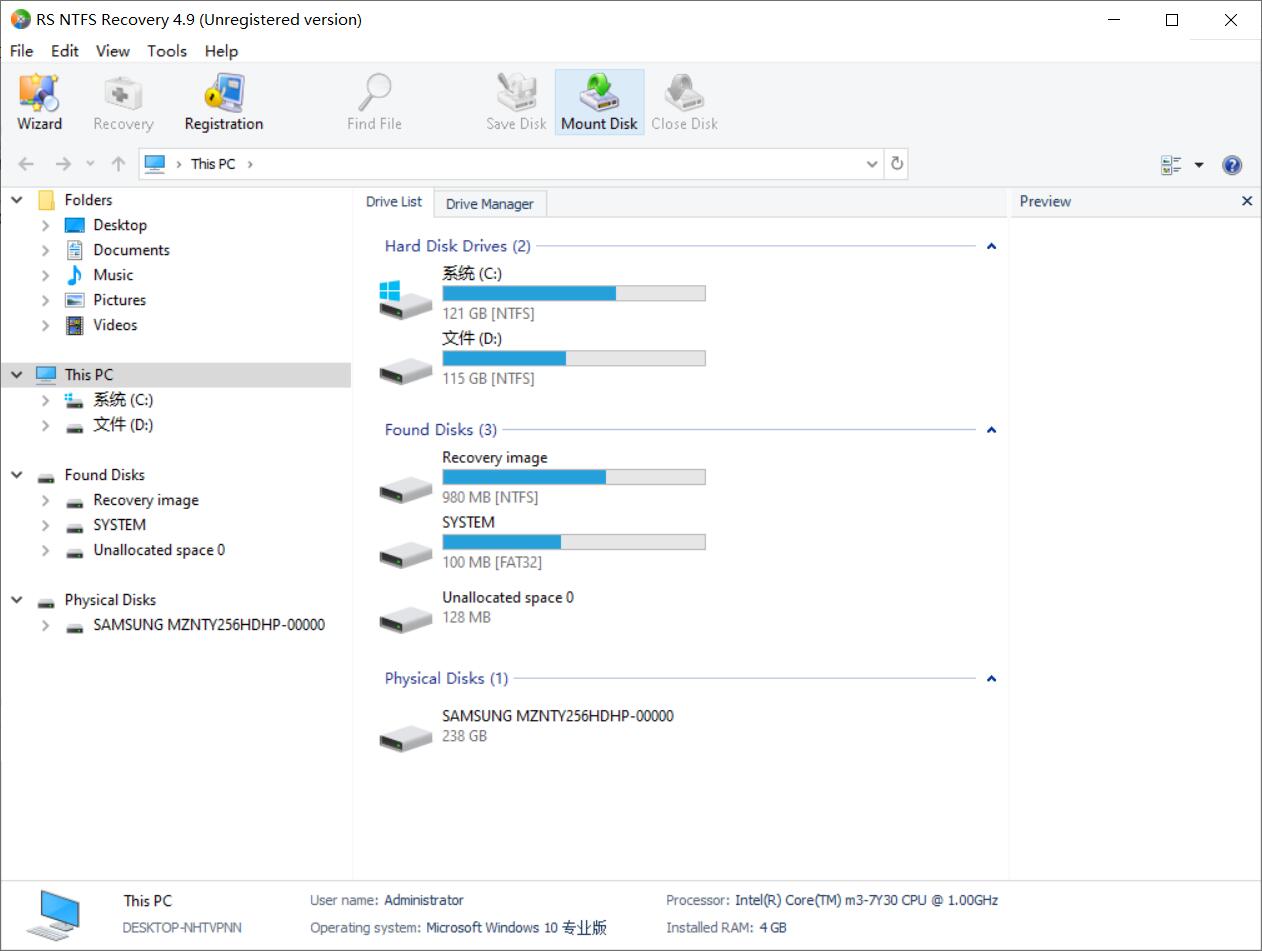The width and height of the screenshot is (1262, 951).
Task: Switch to the Drive List tab
Action: click(394, 202)
